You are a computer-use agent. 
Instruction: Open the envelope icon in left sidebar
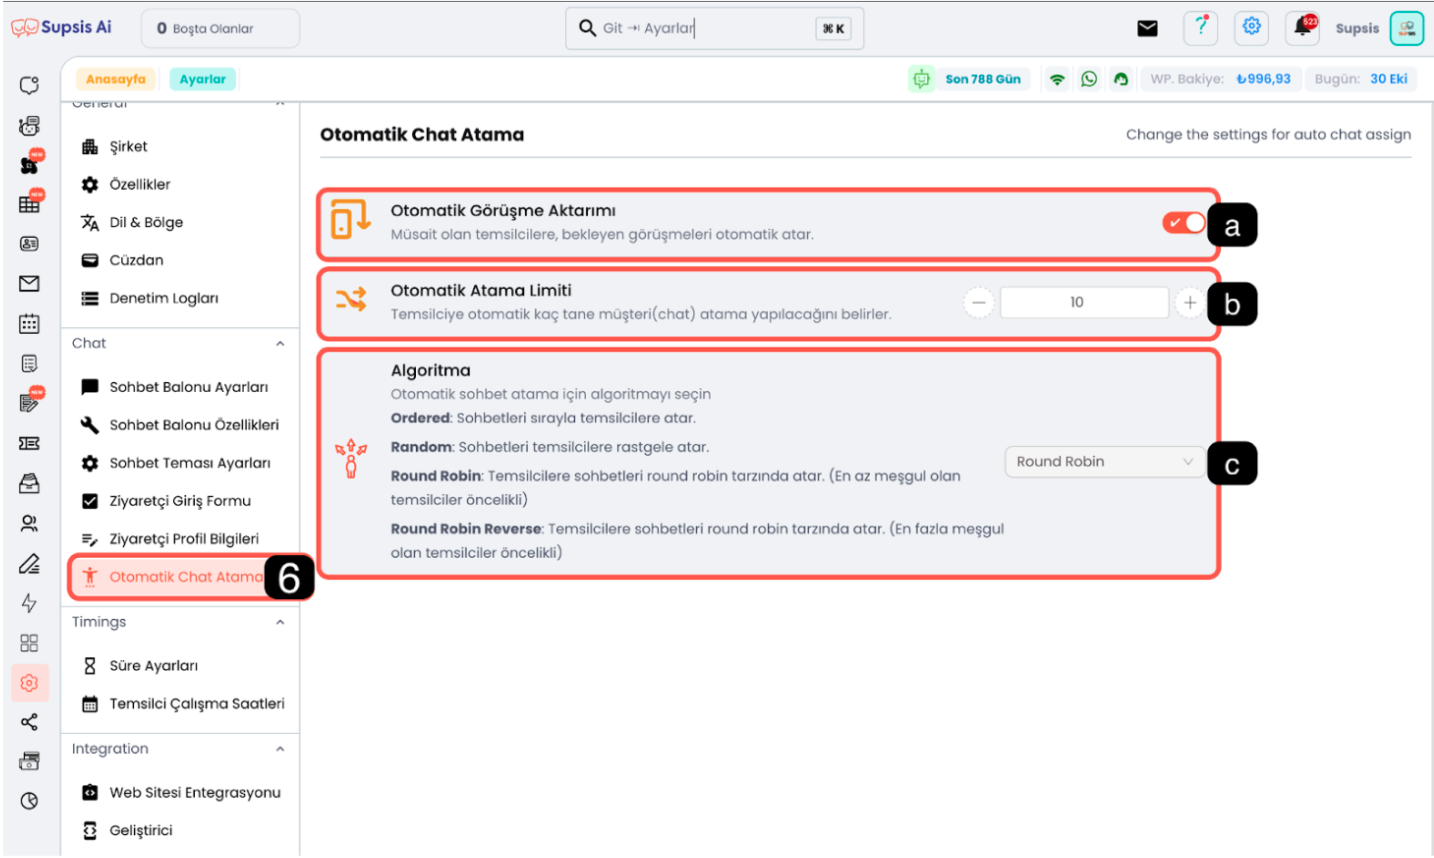[x=29, y=284]
